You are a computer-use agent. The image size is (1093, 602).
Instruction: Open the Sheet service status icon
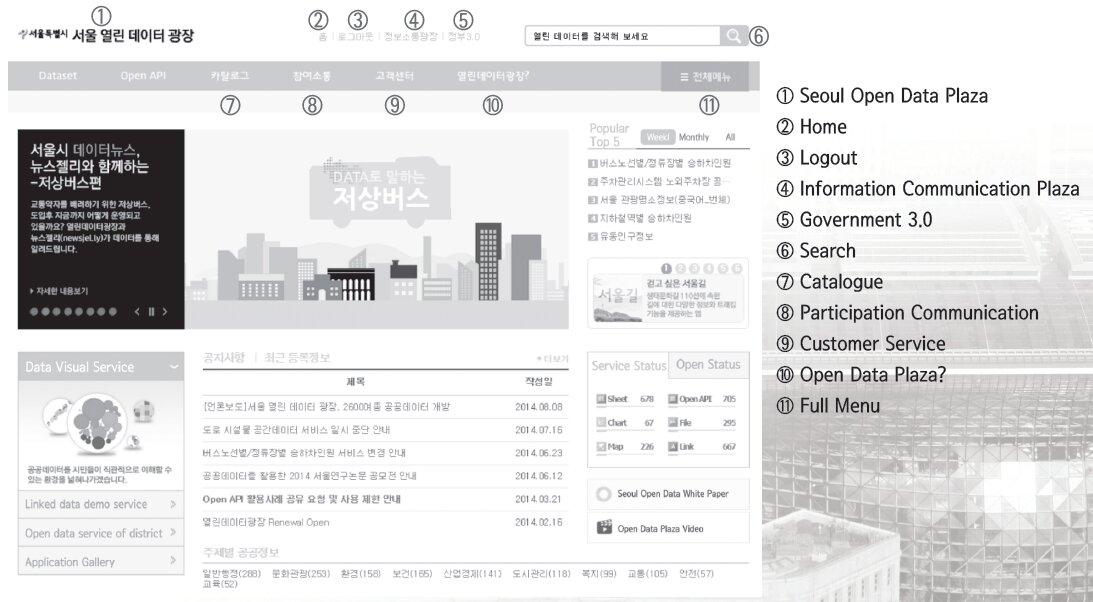pos(602,399)
